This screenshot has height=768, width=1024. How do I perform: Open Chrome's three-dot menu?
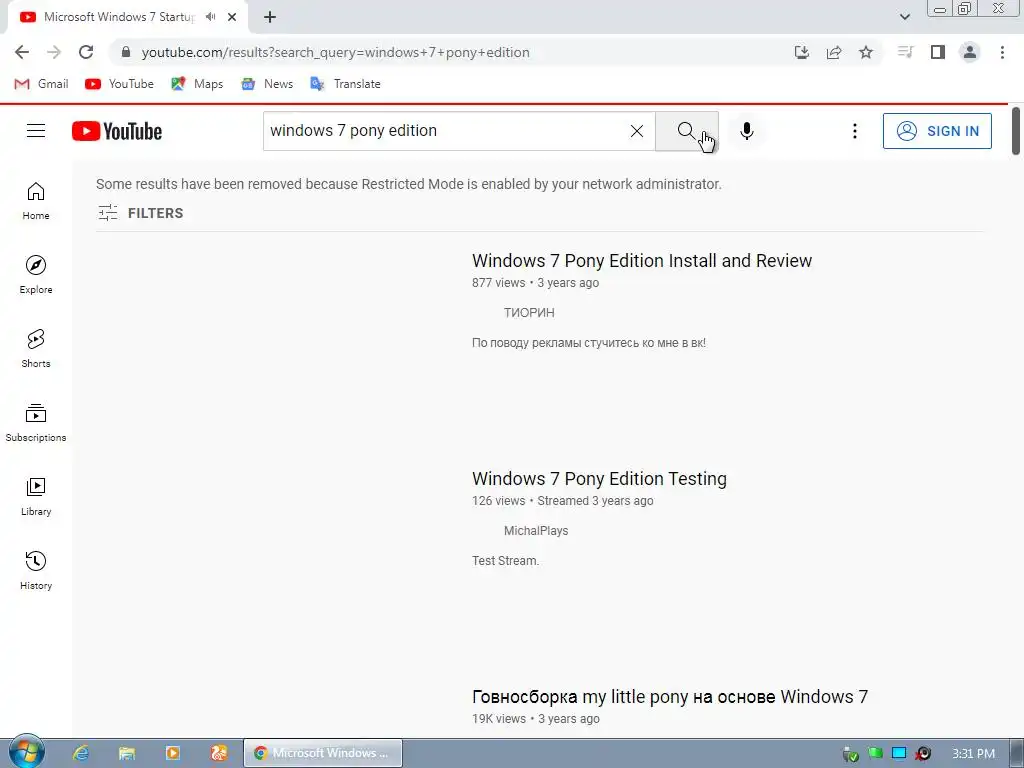[1002, 52]
